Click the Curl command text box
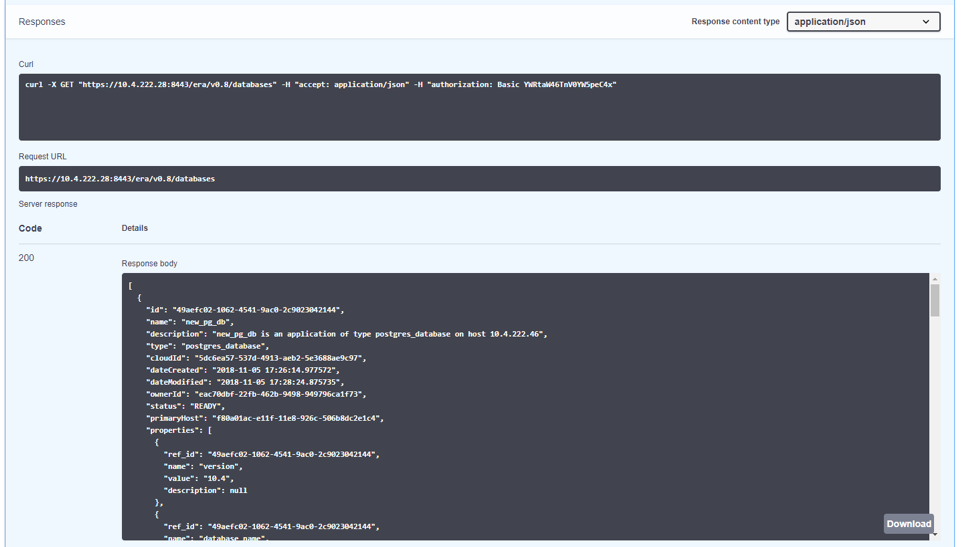This screenshot has height=547, width=974. pos(480,107)
